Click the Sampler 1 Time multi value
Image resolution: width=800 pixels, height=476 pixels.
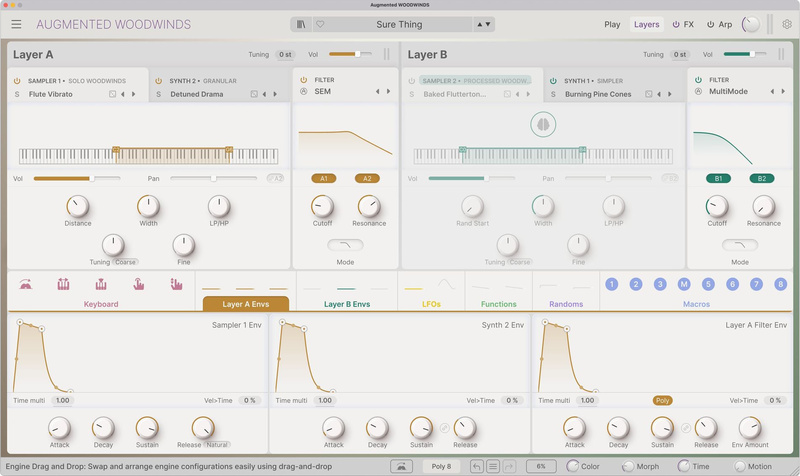point(62,400)
